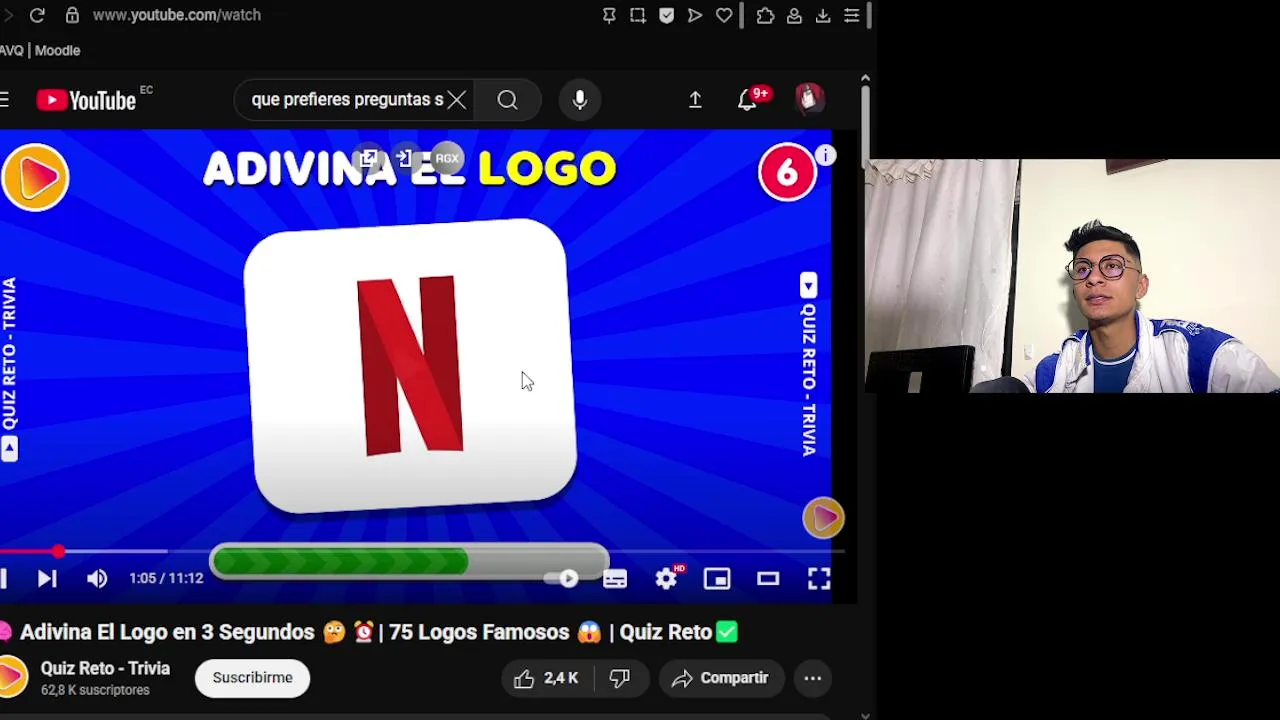Click the 62,8 K suscriptores text
1280x720 pixels.
click(95, 690)
